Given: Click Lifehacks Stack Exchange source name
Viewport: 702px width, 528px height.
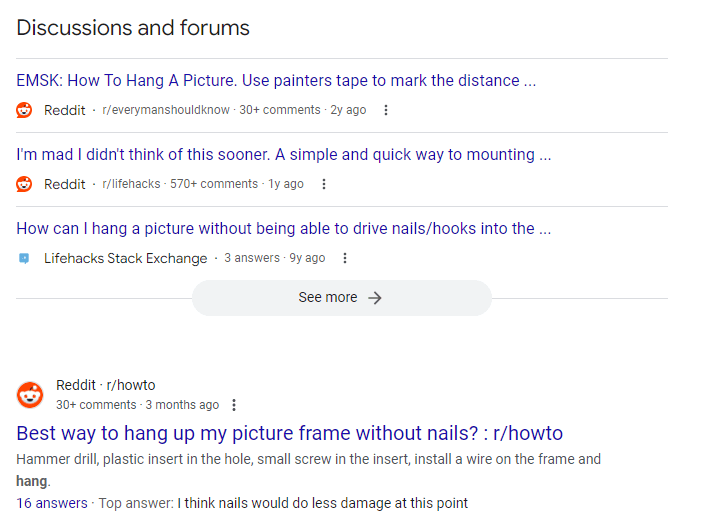Looking at the screenshot, I should pos(125,258).
